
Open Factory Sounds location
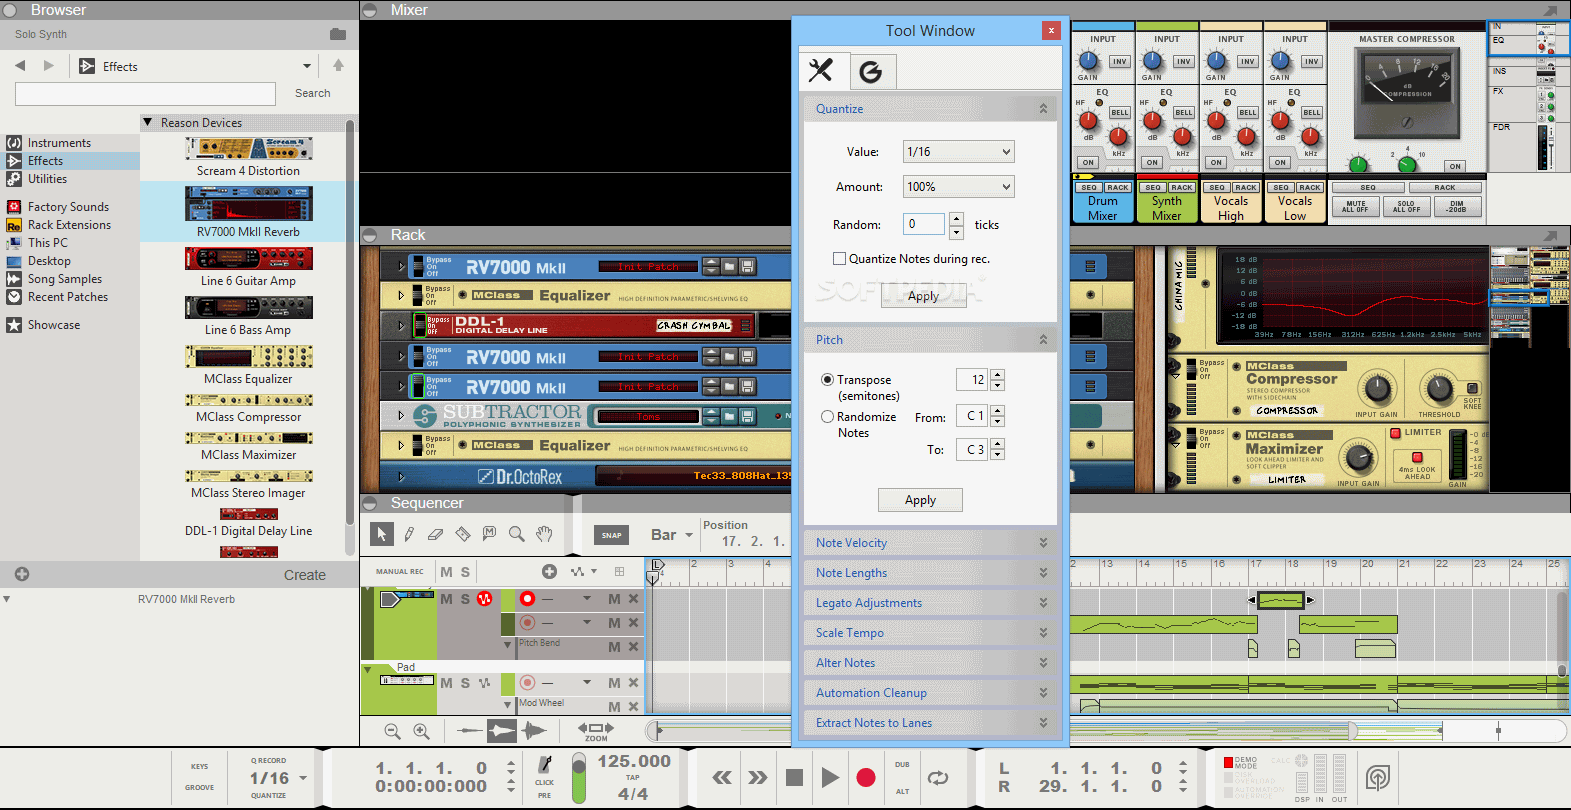click(x=68, y=207)
